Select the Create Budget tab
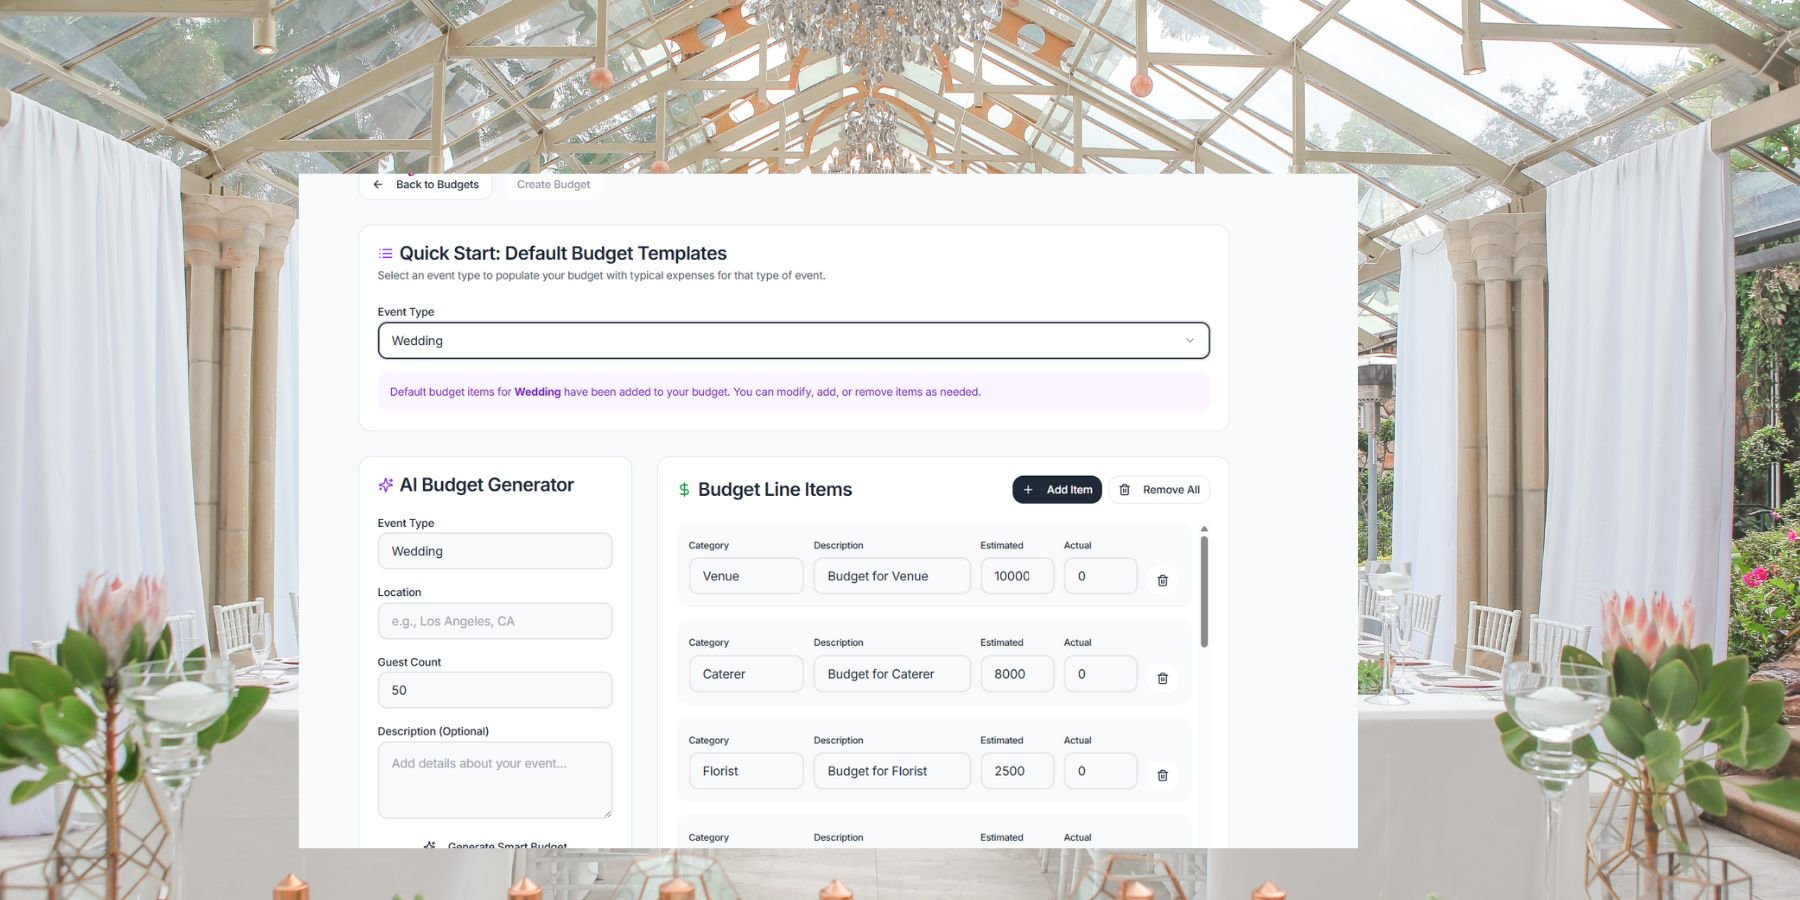Viewport: 1800px width, 900px height. 553,185
